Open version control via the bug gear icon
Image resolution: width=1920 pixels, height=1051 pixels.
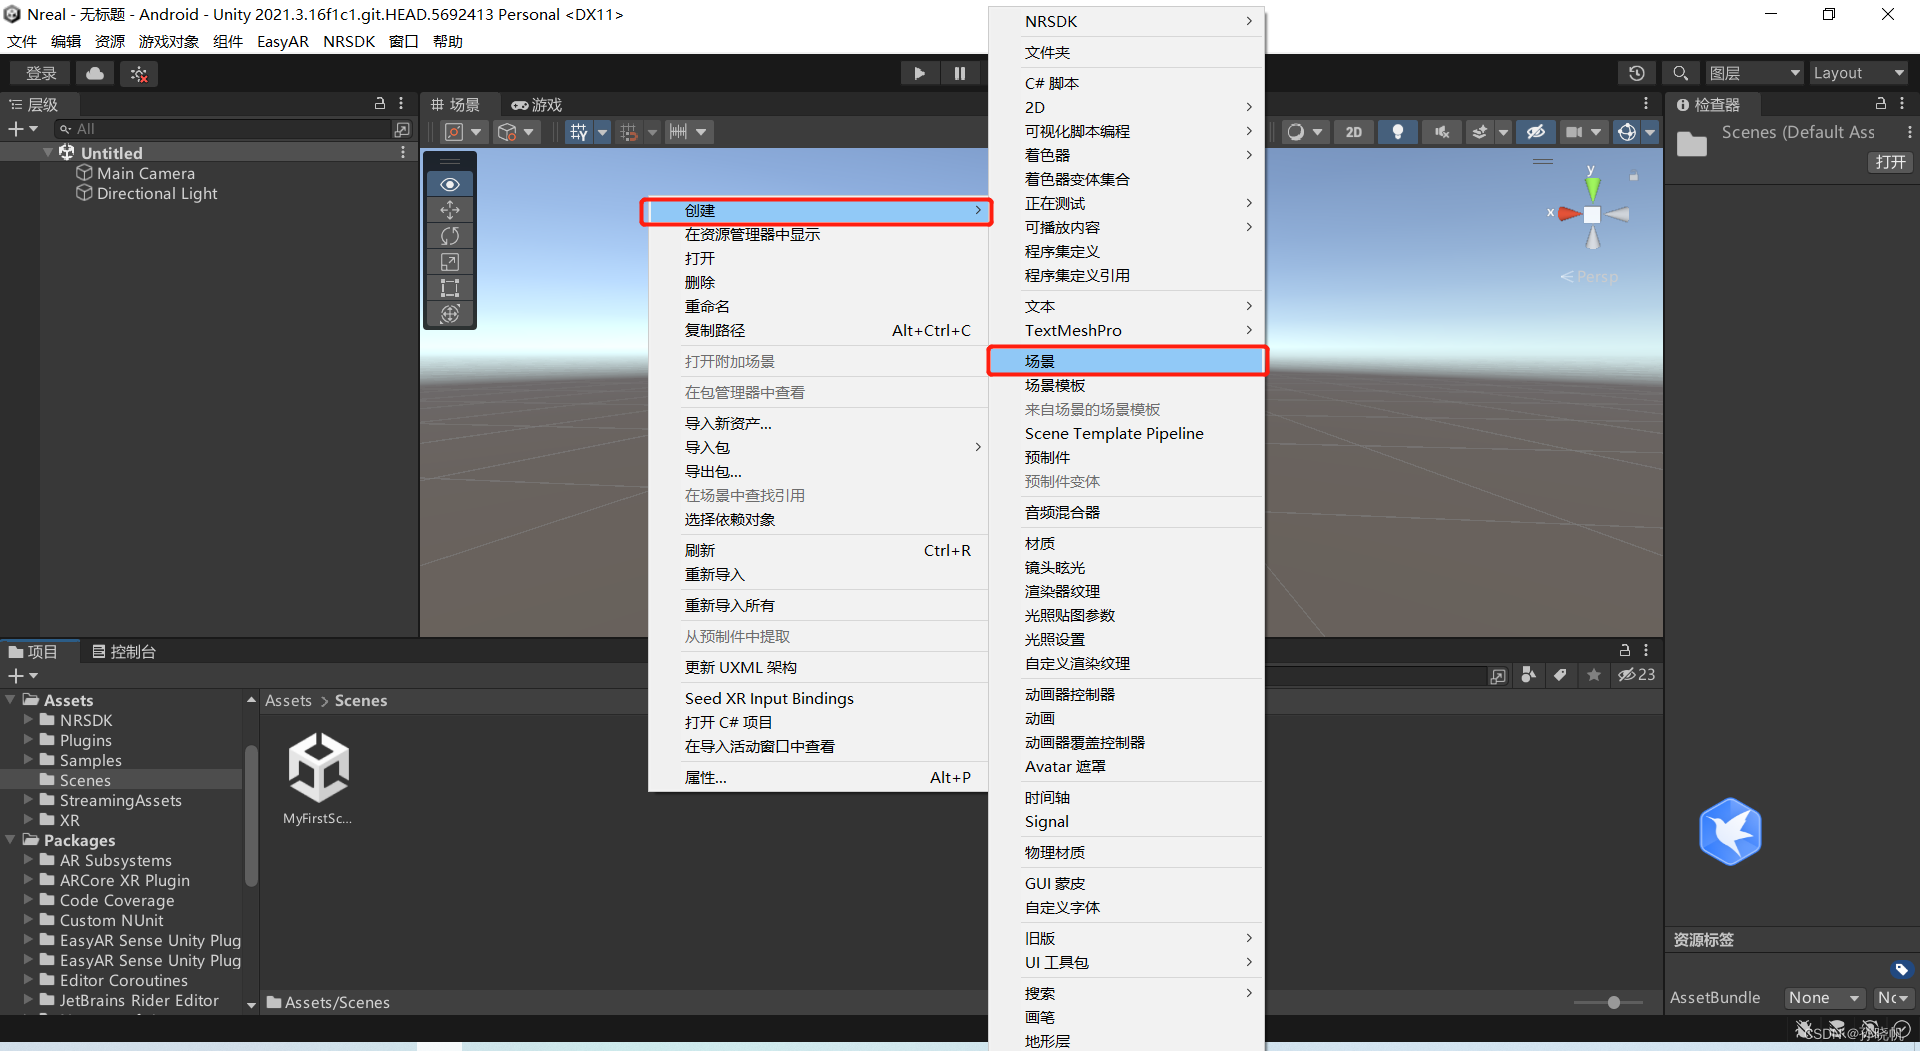pyautogui.click(x=139, y=74)
